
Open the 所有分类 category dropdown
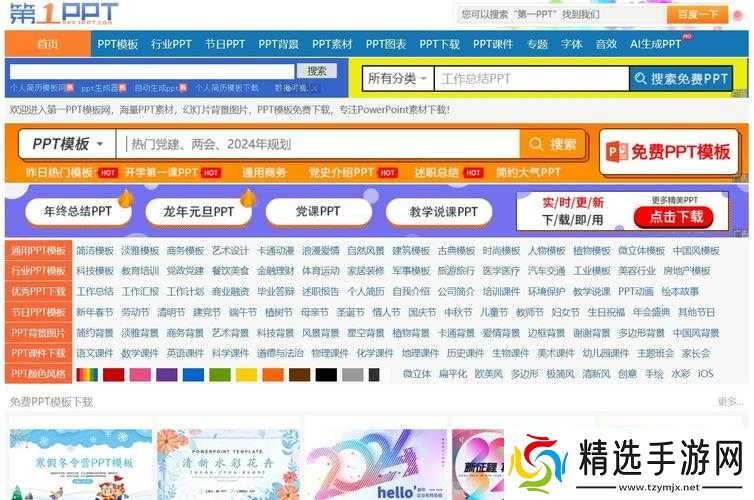(397, 78)
